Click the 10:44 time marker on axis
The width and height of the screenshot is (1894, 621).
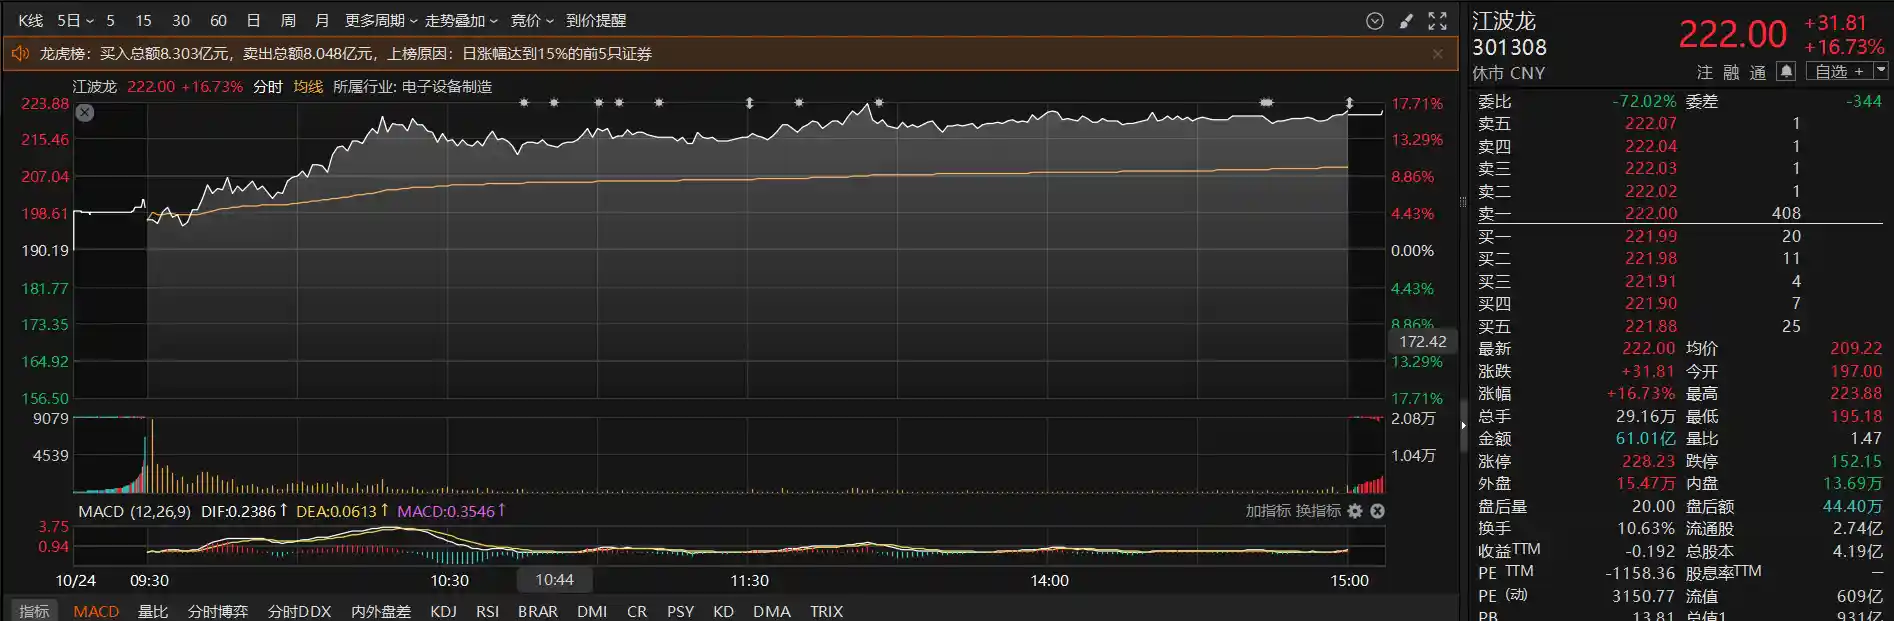(554, 580)
